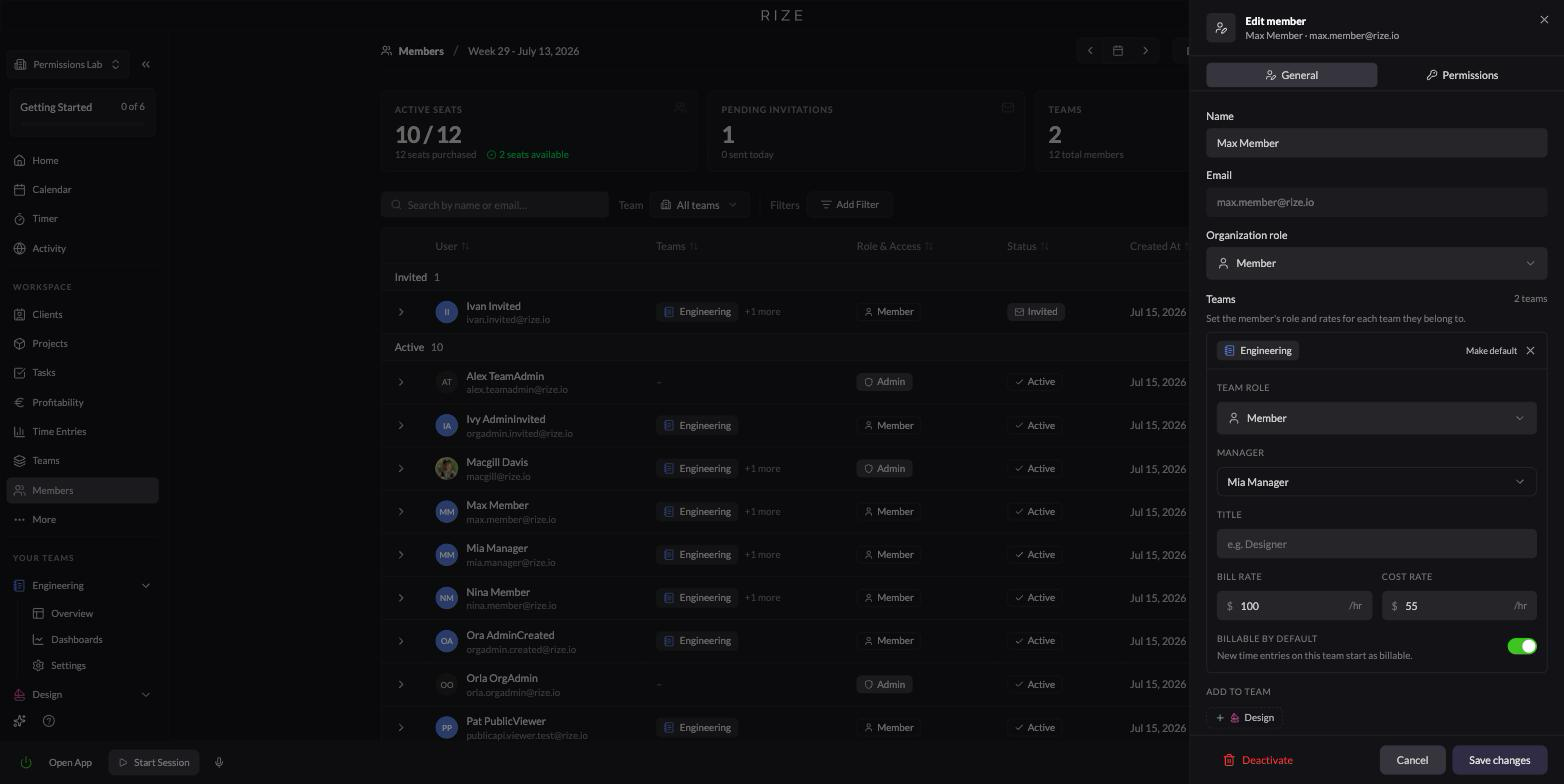The height and width of the screenshot is (784, 1564).
Task: Click Start Session button
Action: pyautogui.click(x=154, y=762)
